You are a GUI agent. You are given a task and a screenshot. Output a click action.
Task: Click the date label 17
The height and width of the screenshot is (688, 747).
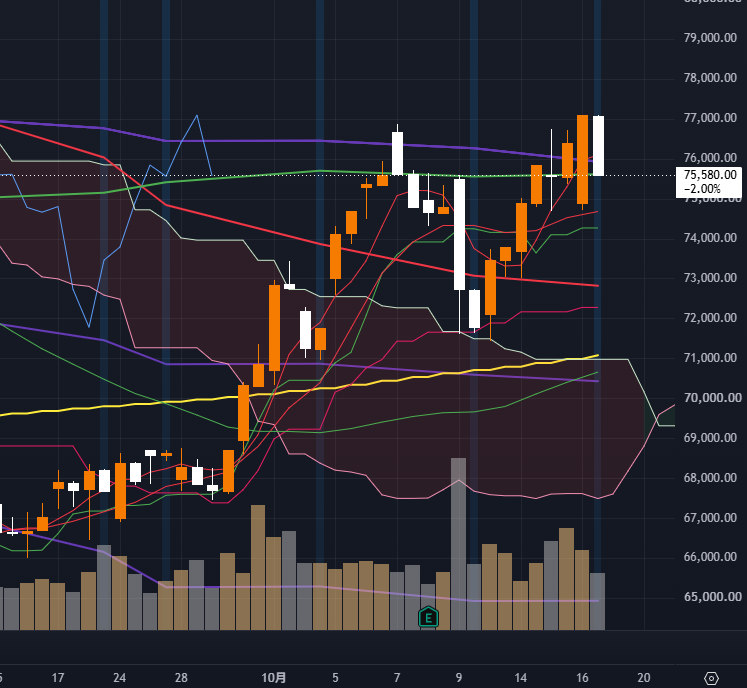(x=58, y=678)
